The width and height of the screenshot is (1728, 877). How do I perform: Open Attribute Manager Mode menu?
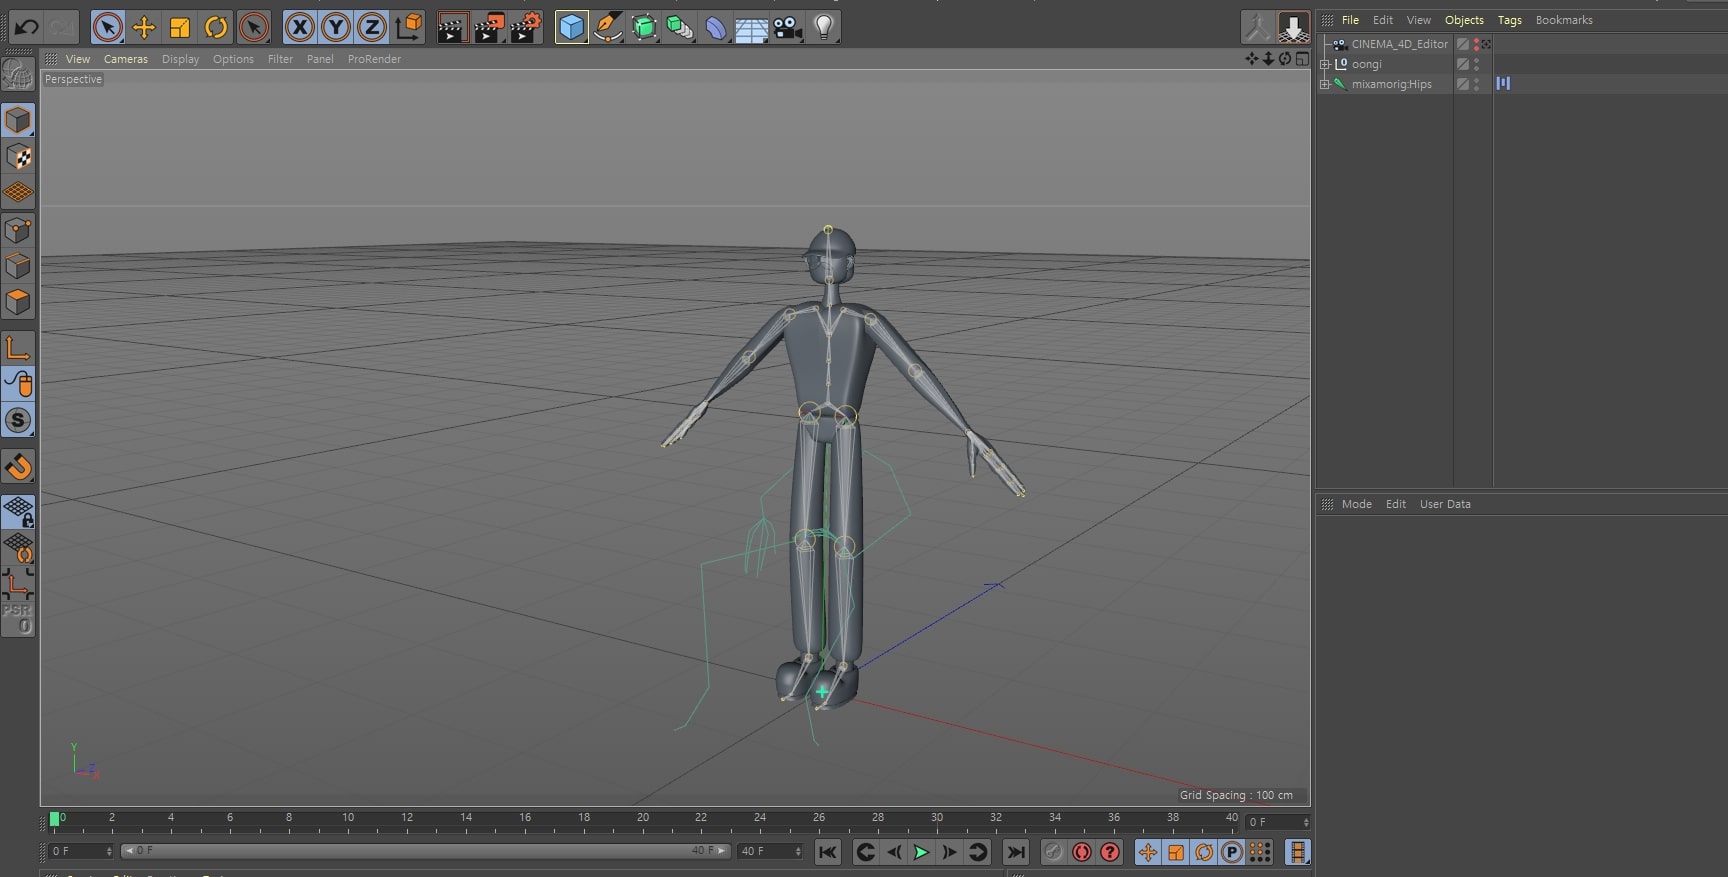click(x=1356, y=504)
